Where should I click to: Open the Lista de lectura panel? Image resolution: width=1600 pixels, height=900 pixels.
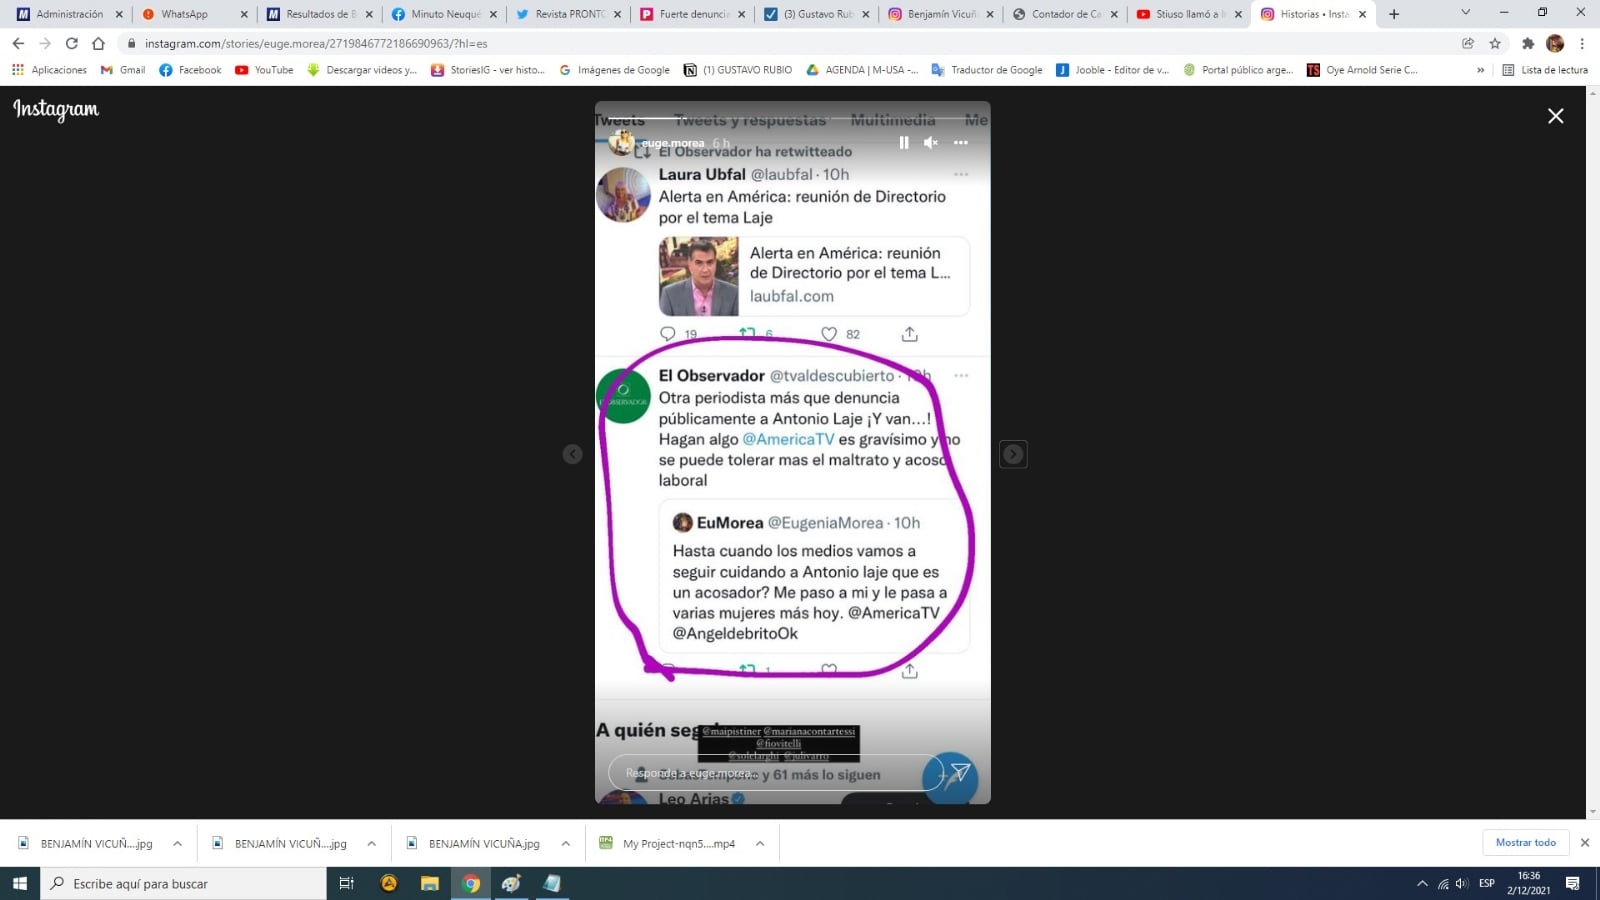1545,70
